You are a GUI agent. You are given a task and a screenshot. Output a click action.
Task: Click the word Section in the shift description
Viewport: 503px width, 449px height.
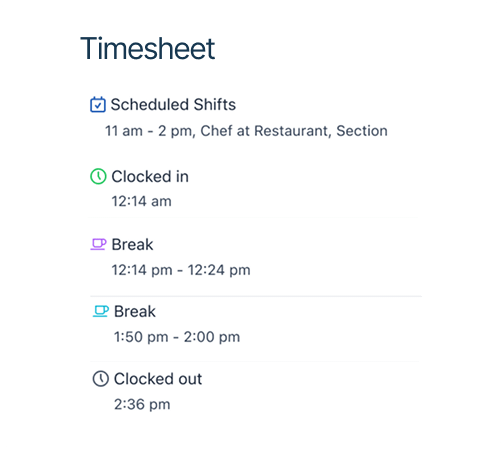(x=362, y=131)
